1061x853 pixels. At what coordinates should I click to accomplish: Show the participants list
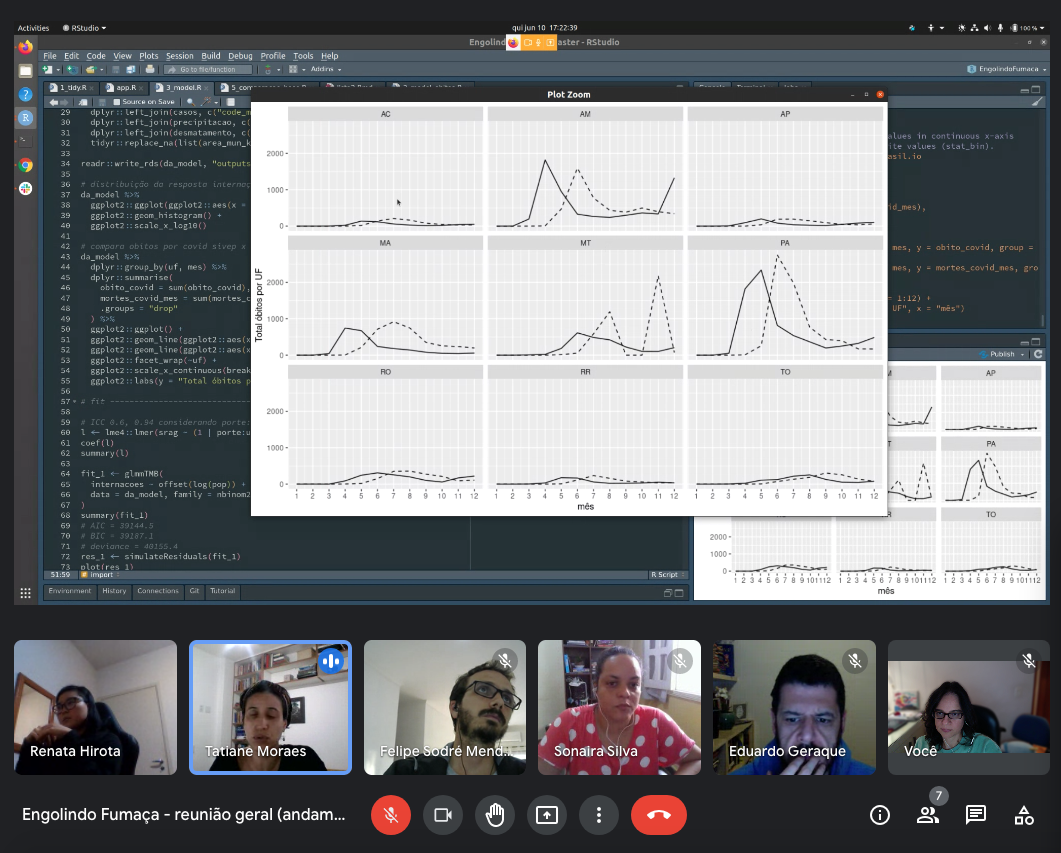(928, 815)
